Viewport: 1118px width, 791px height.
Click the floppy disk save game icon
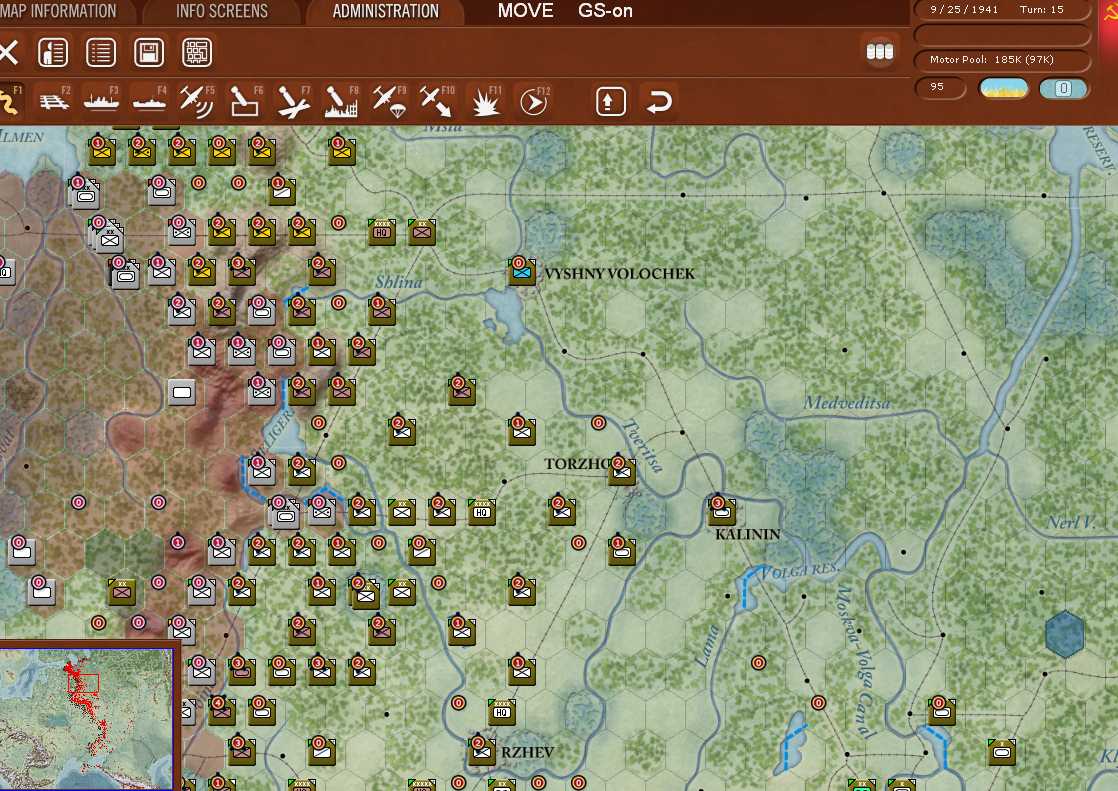[x=149, y=53]
